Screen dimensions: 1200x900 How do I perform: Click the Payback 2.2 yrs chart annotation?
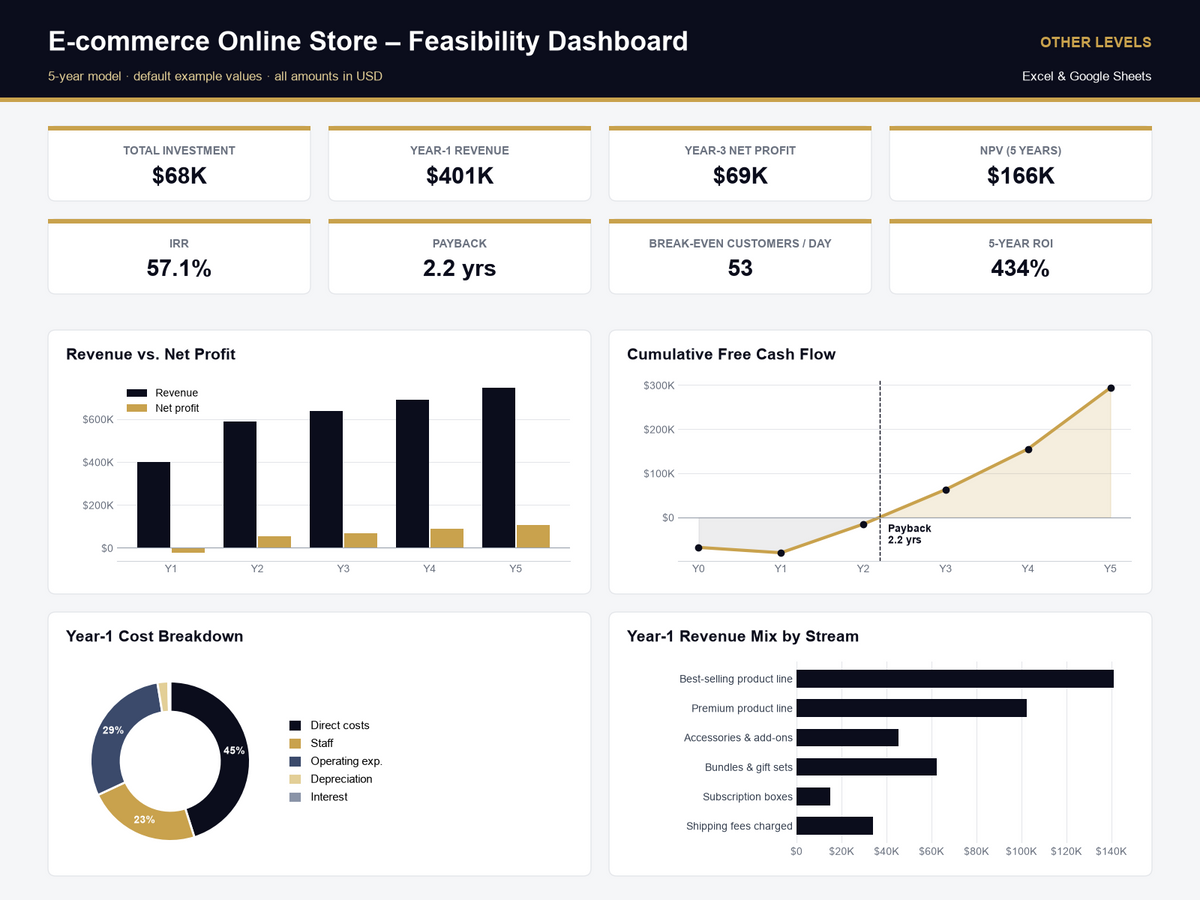pyautogui.click(x=909, y=534)
